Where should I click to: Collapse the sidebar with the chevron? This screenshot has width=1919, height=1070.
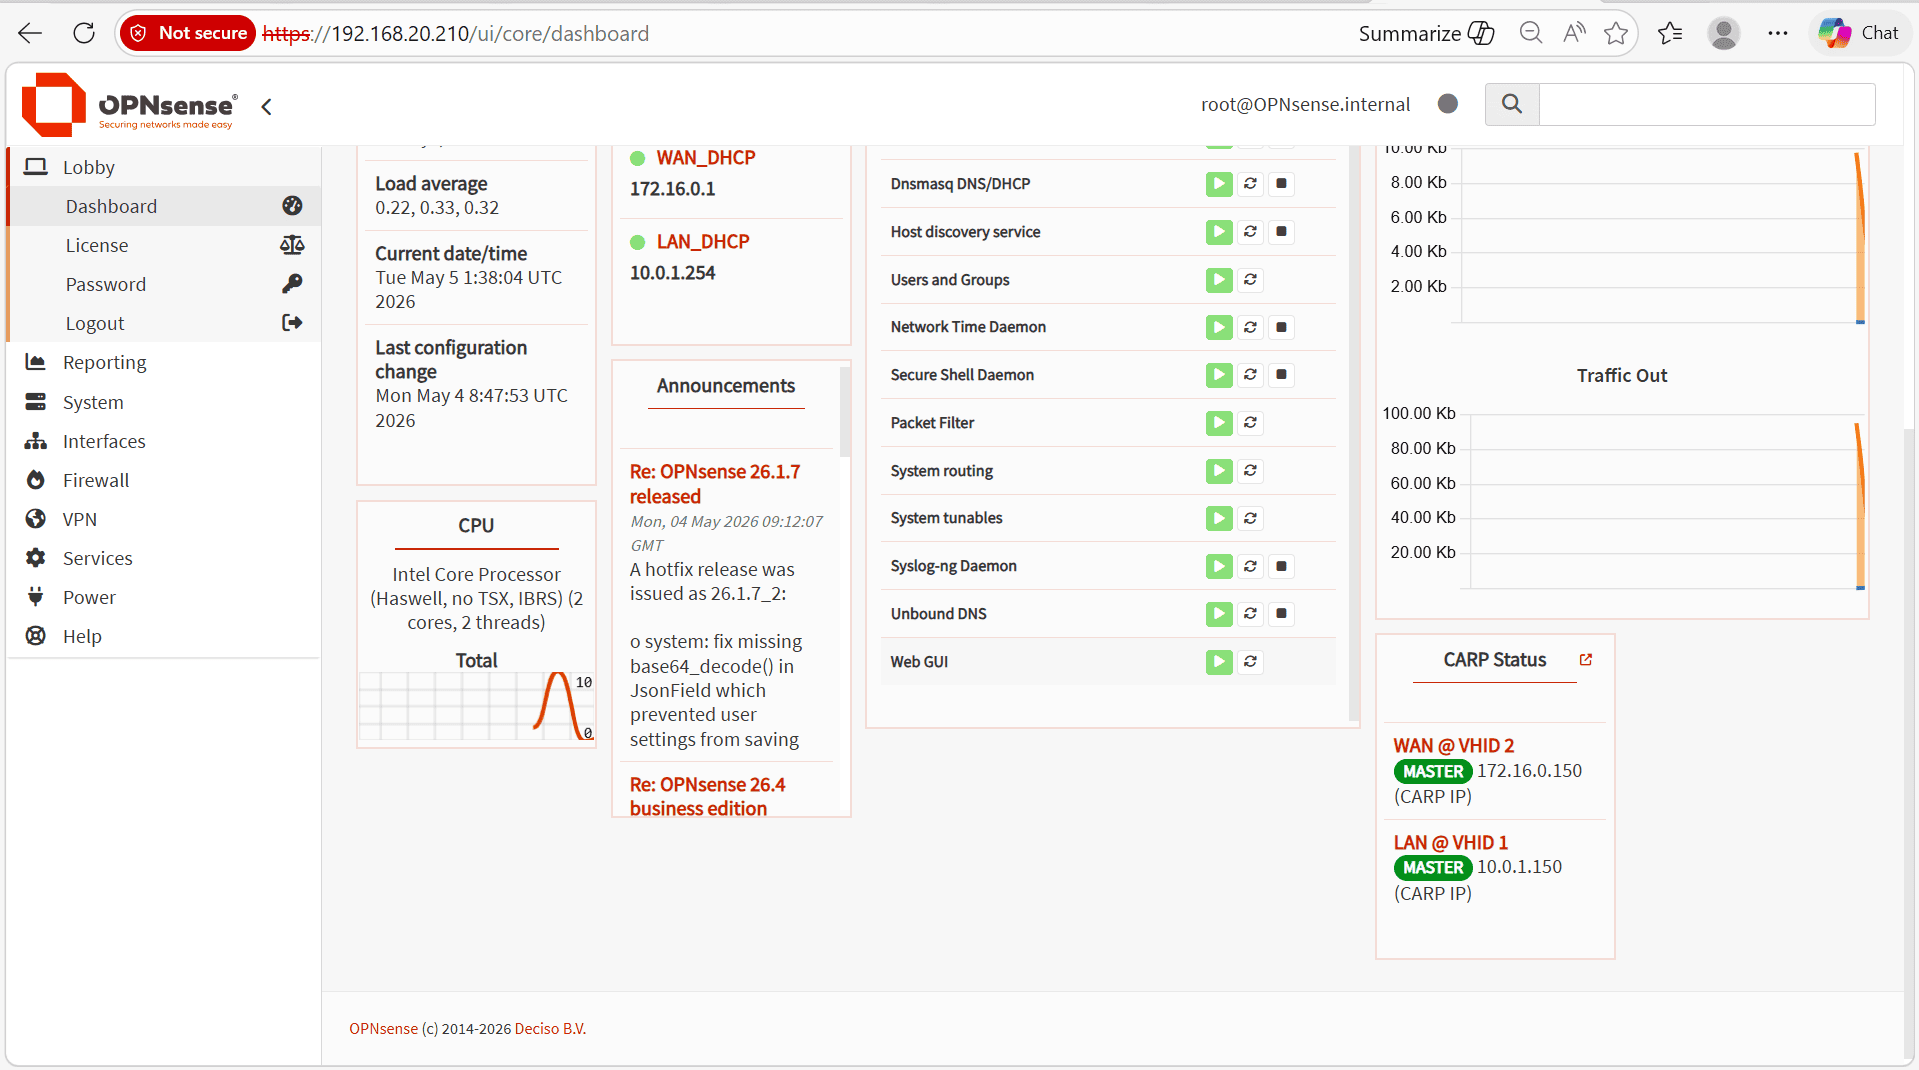267,107
